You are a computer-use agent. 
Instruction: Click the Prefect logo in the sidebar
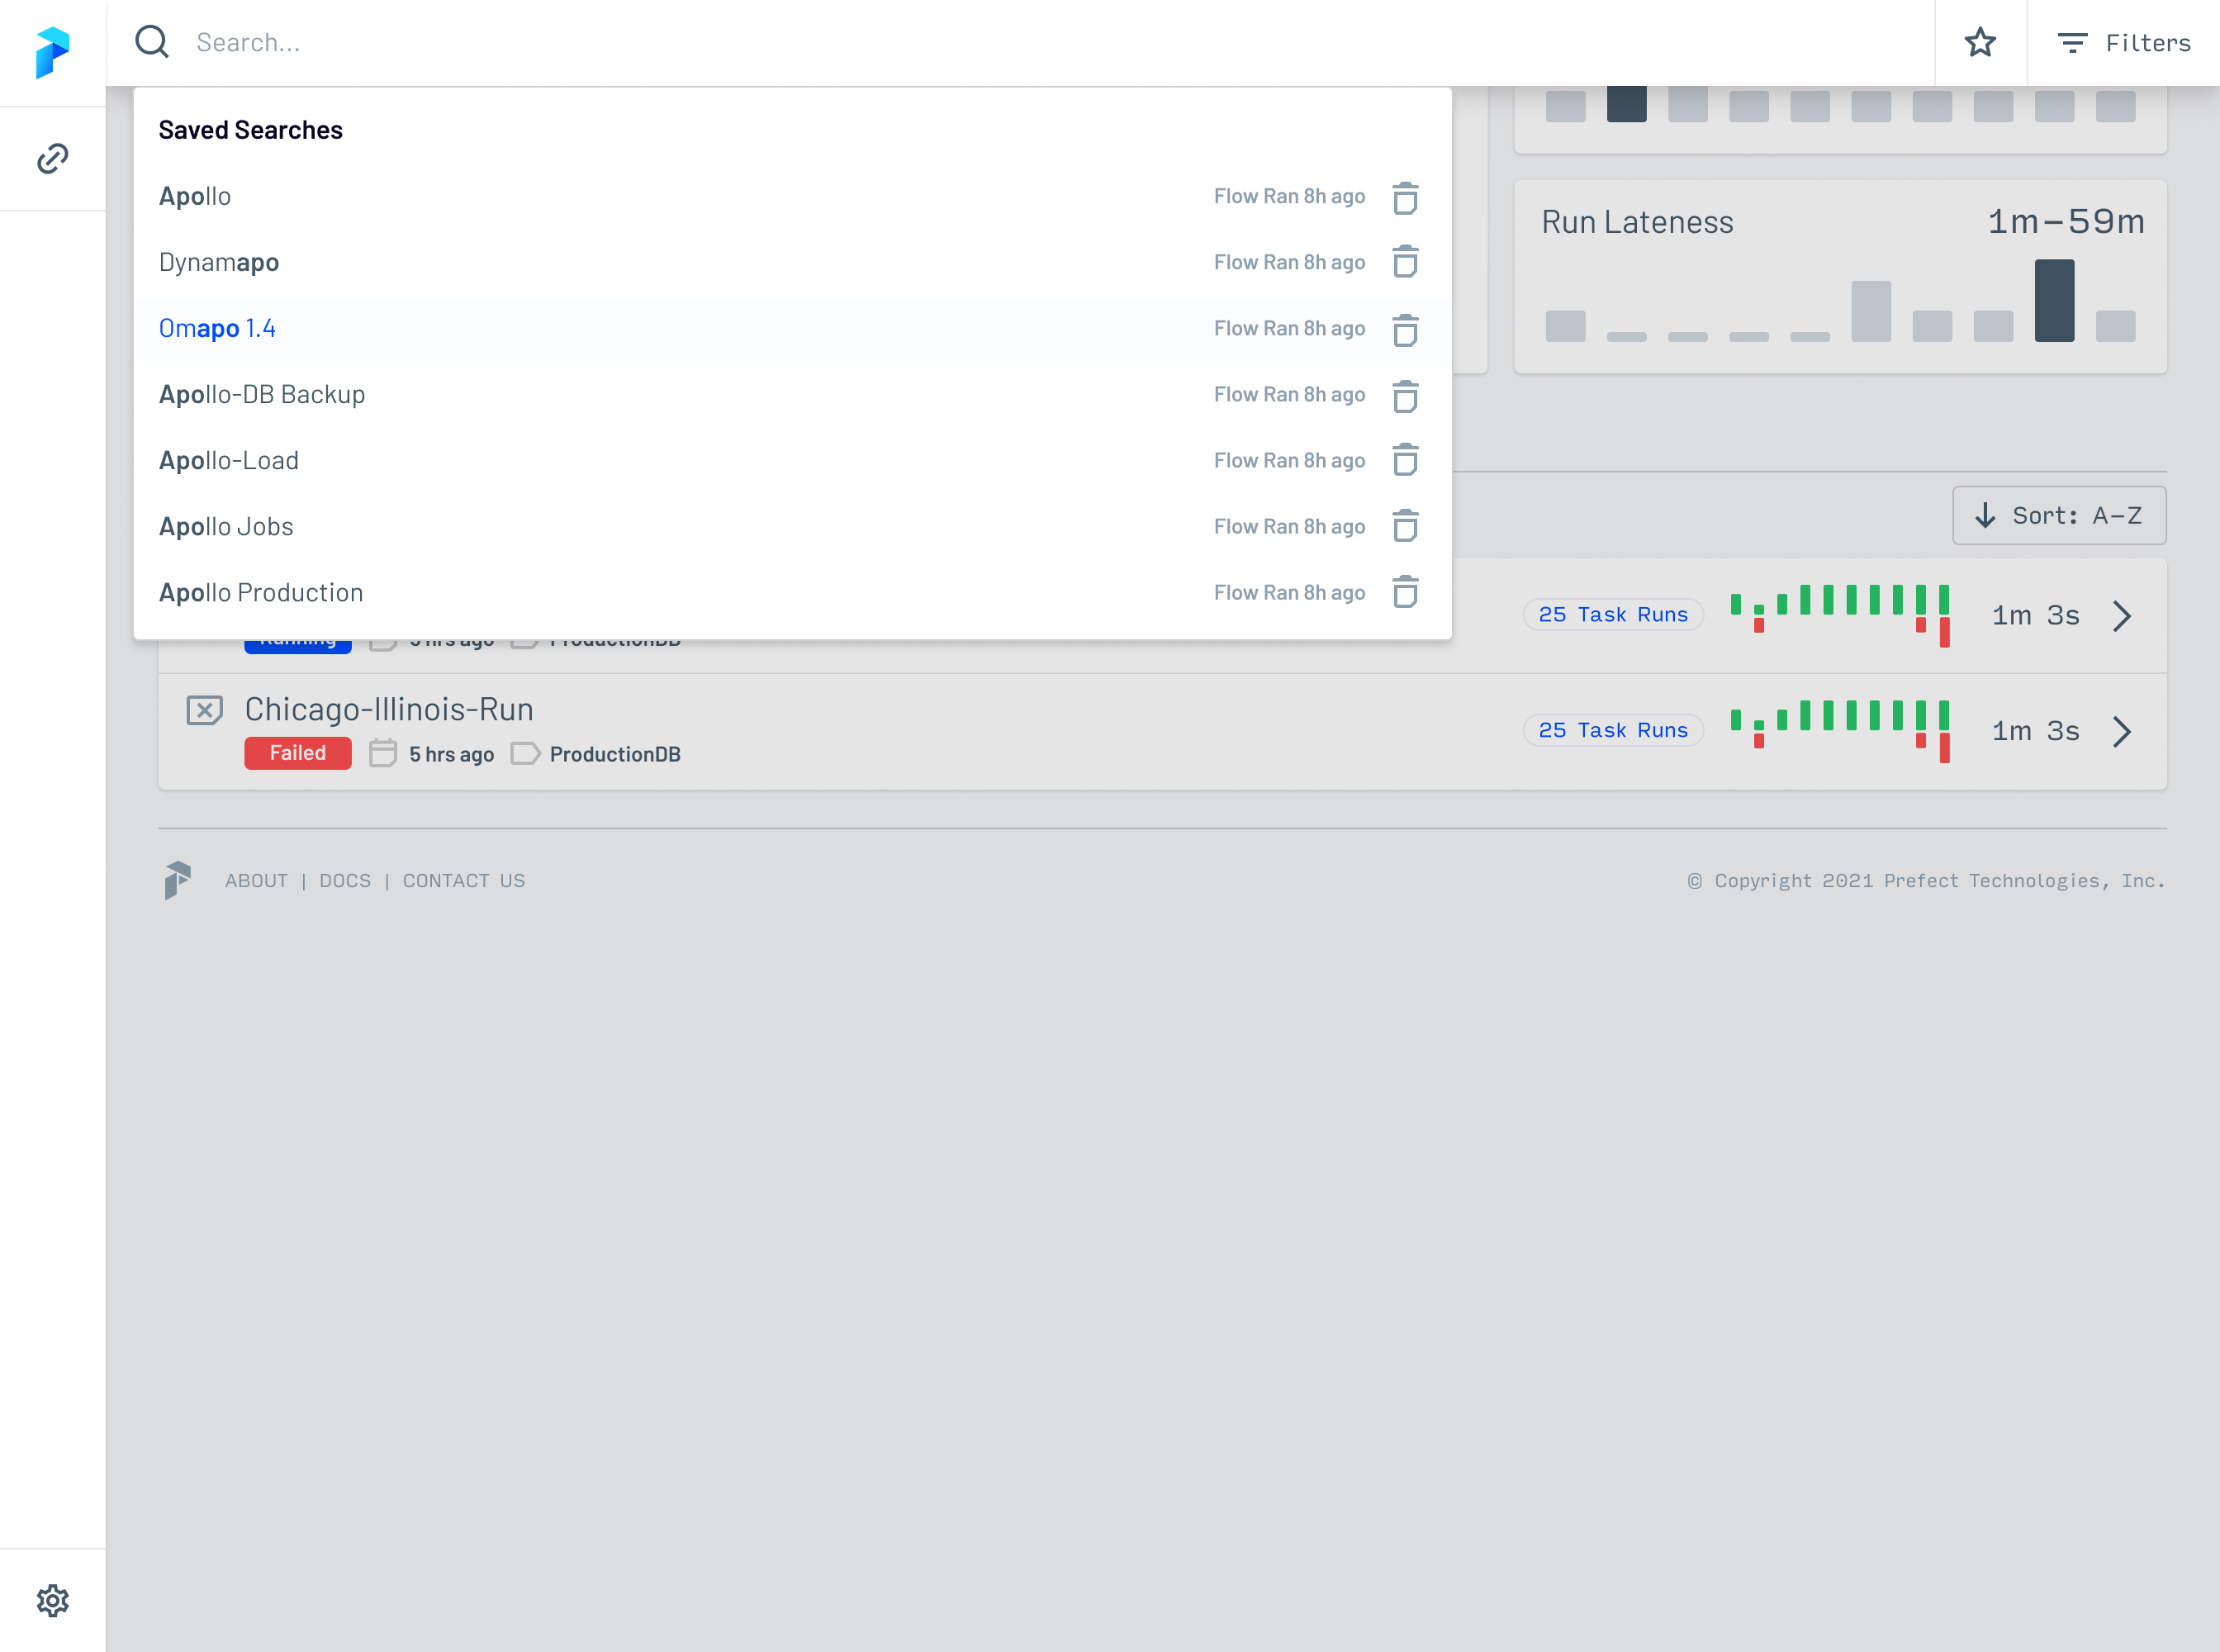[x=52, y=52]
